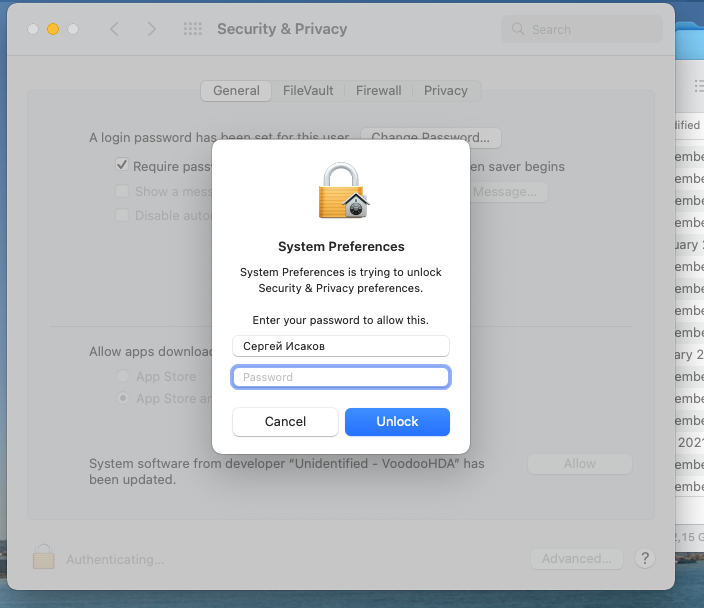
Task: Click the yellow minimize window button
Action: tap(53, 29)
